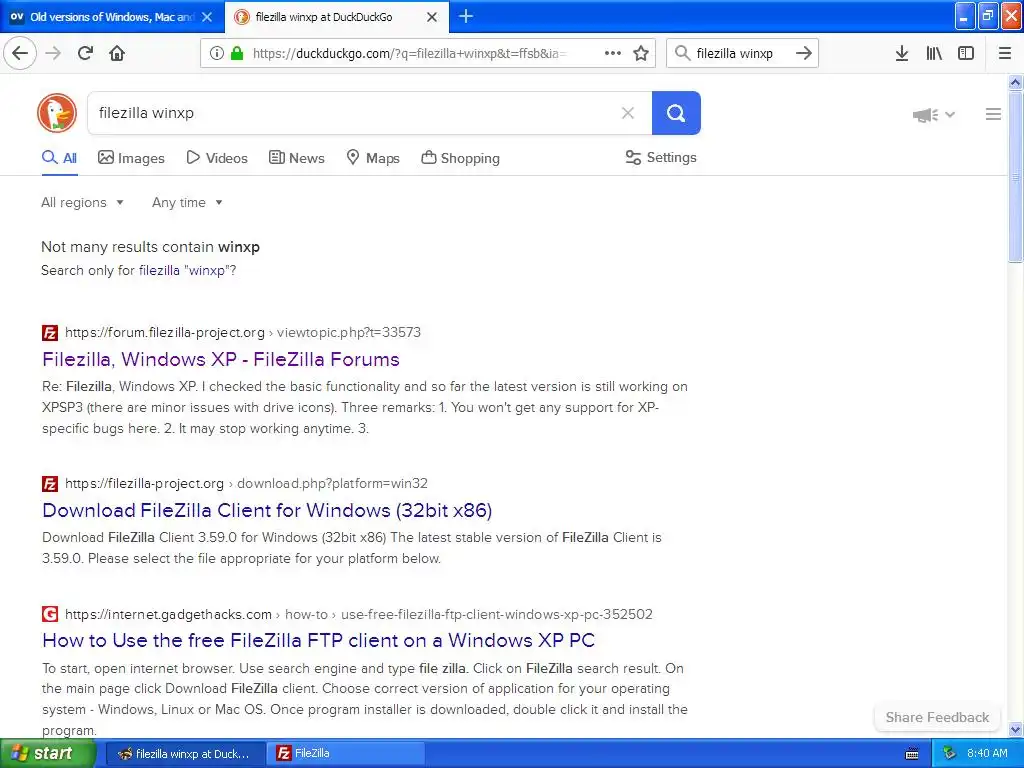Screen dimensions: 1024x768
Task: Open the Any time filter dropdown
Action: 187,202
